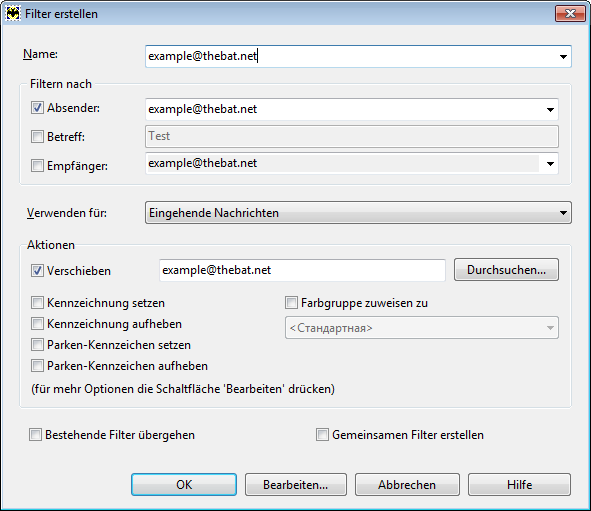591x511 pixels.
Task: Open advanced editor via Bearbeiten... button
Action: point(296,485)
